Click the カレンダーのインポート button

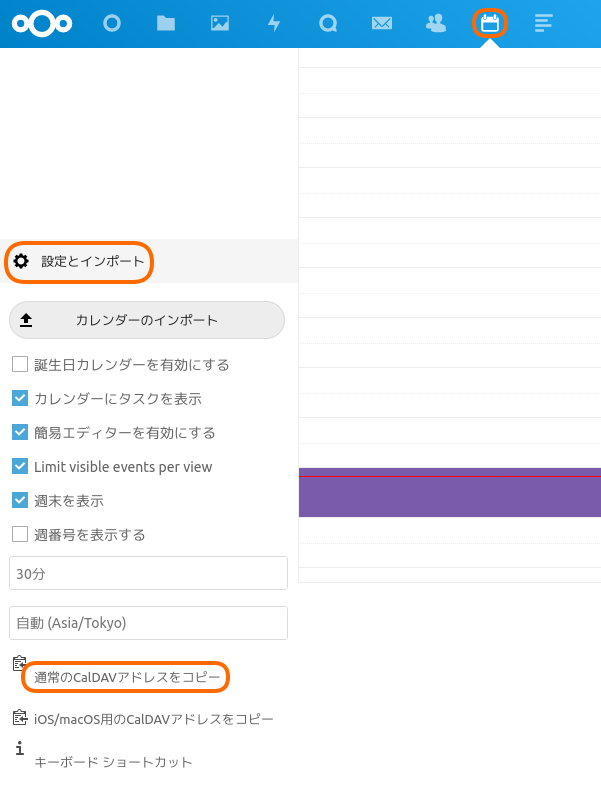click(x=147, y=320)
